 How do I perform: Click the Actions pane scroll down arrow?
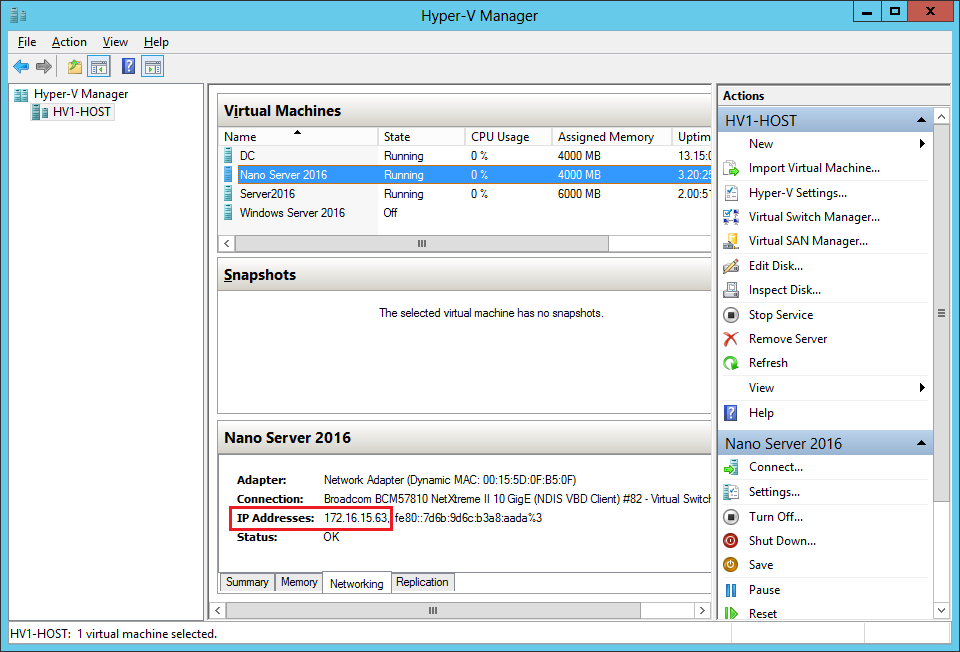942,610
